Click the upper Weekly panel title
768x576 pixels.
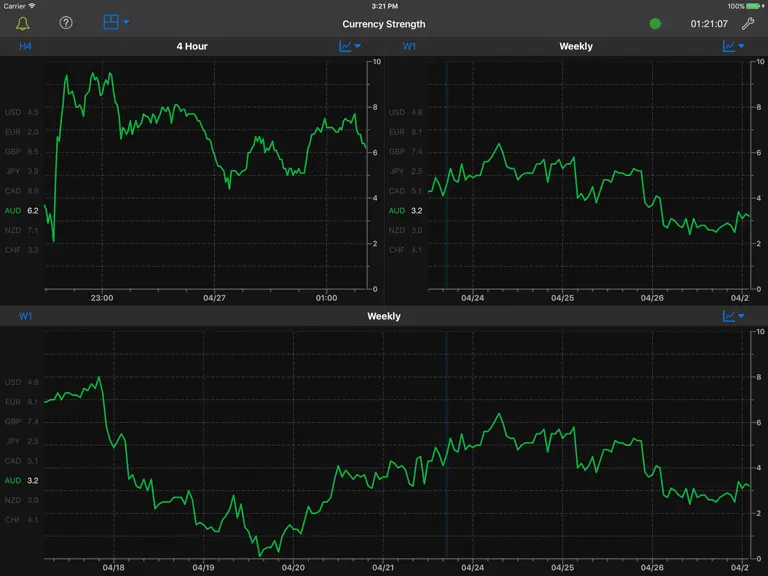576,46
